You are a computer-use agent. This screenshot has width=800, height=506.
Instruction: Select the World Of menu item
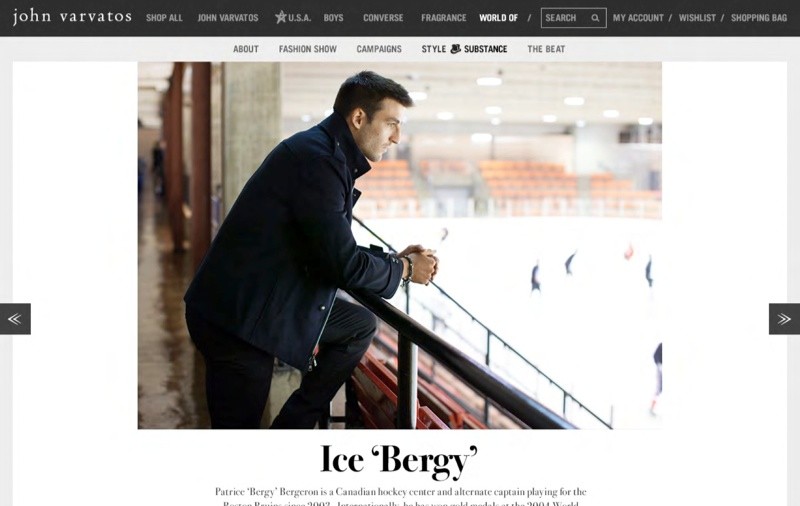[x=498, y=18]
